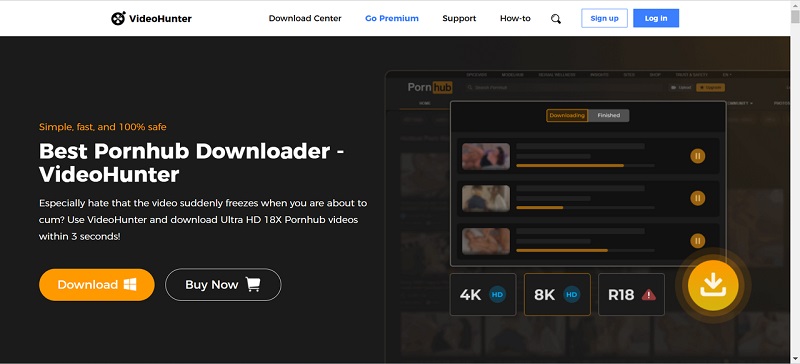Click the Sign up button
The image size is (800, 364).
(x=605, y=18)
